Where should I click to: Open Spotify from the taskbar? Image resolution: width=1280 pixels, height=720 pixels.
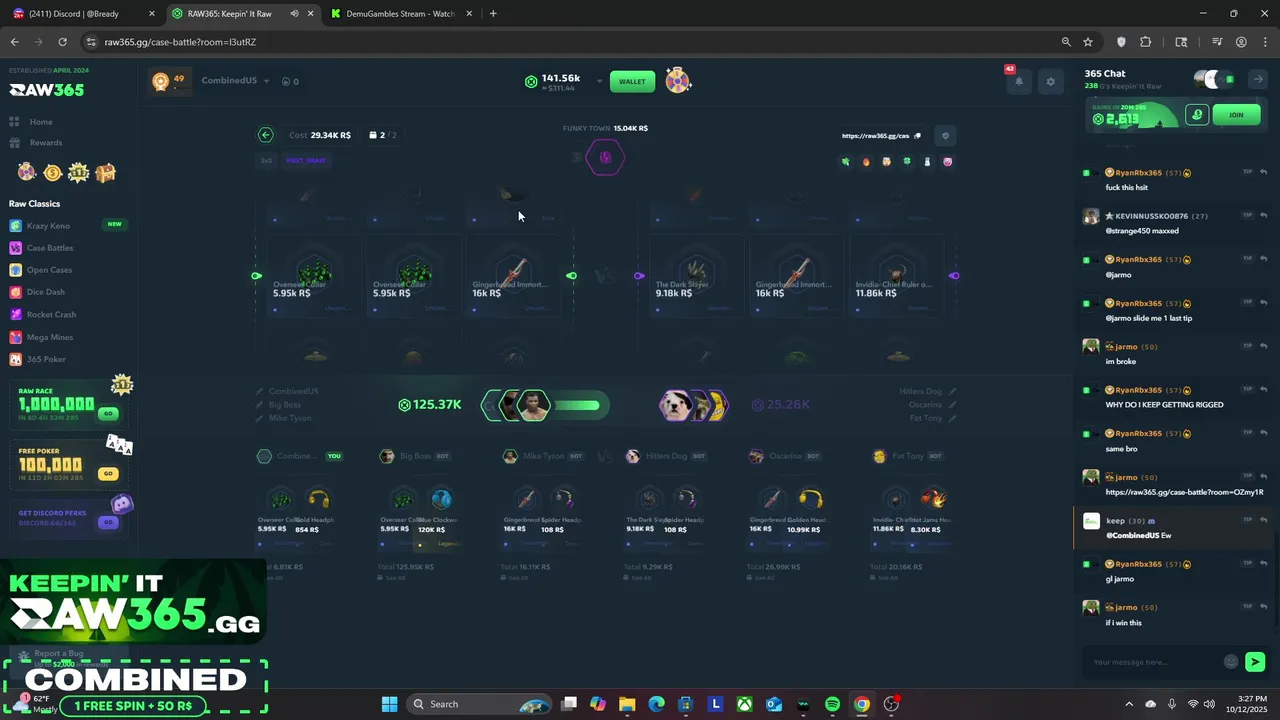[832, 704]
